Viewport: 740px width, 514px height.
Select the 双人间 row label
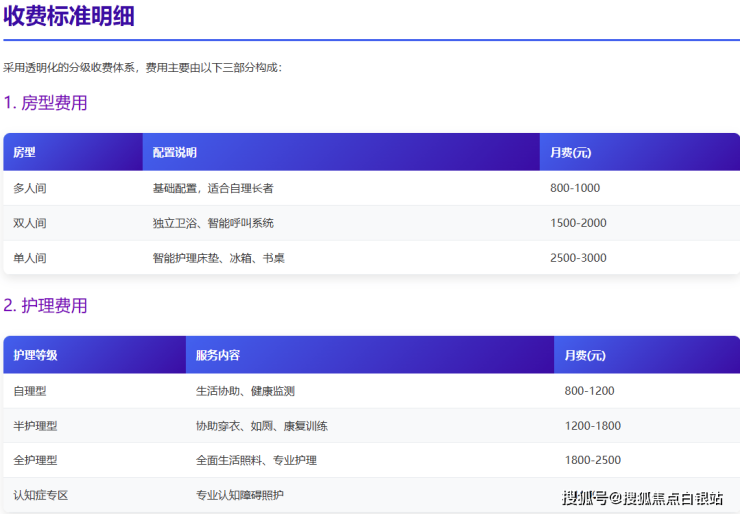pos(29,223)
